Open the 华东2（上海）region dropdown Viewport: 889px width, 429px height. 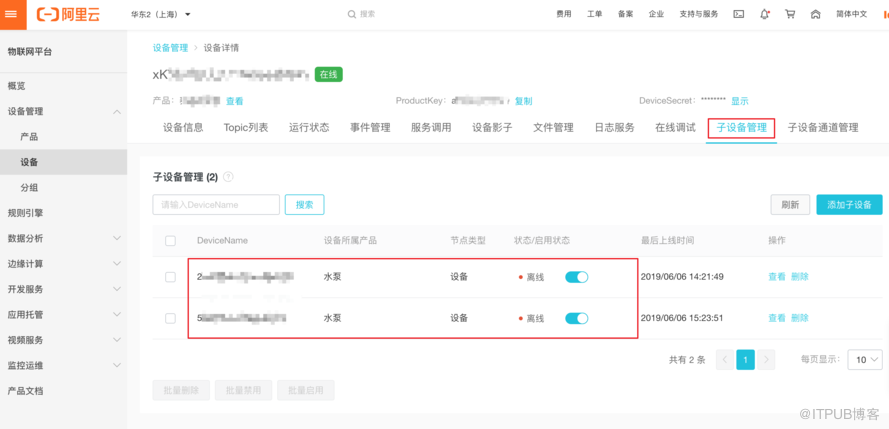(161, 14)
